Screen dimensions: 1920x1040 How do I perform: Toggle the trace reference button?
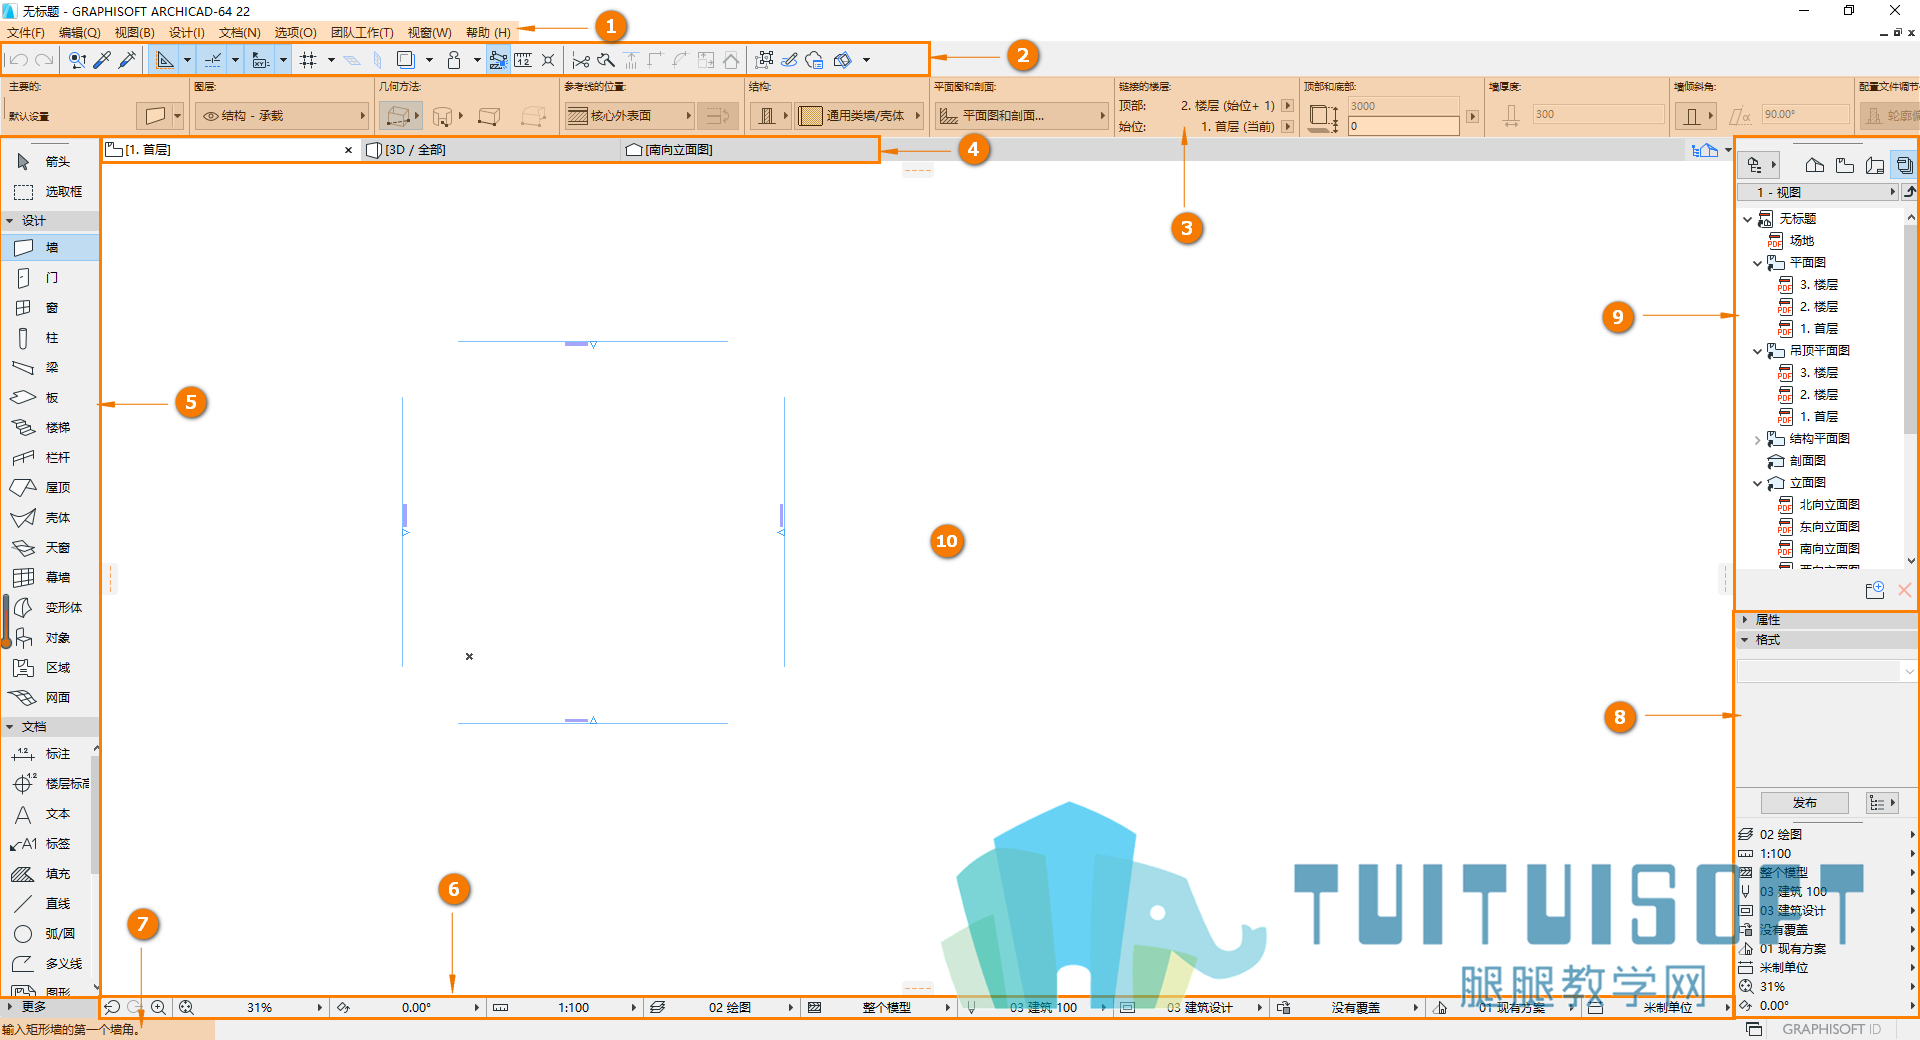[405, 60]
